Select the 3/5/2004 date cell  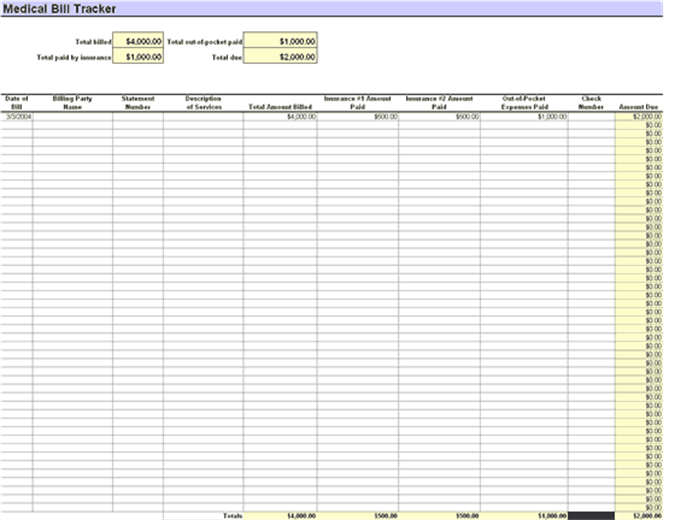pyautogui.click(x=16, y=117)
